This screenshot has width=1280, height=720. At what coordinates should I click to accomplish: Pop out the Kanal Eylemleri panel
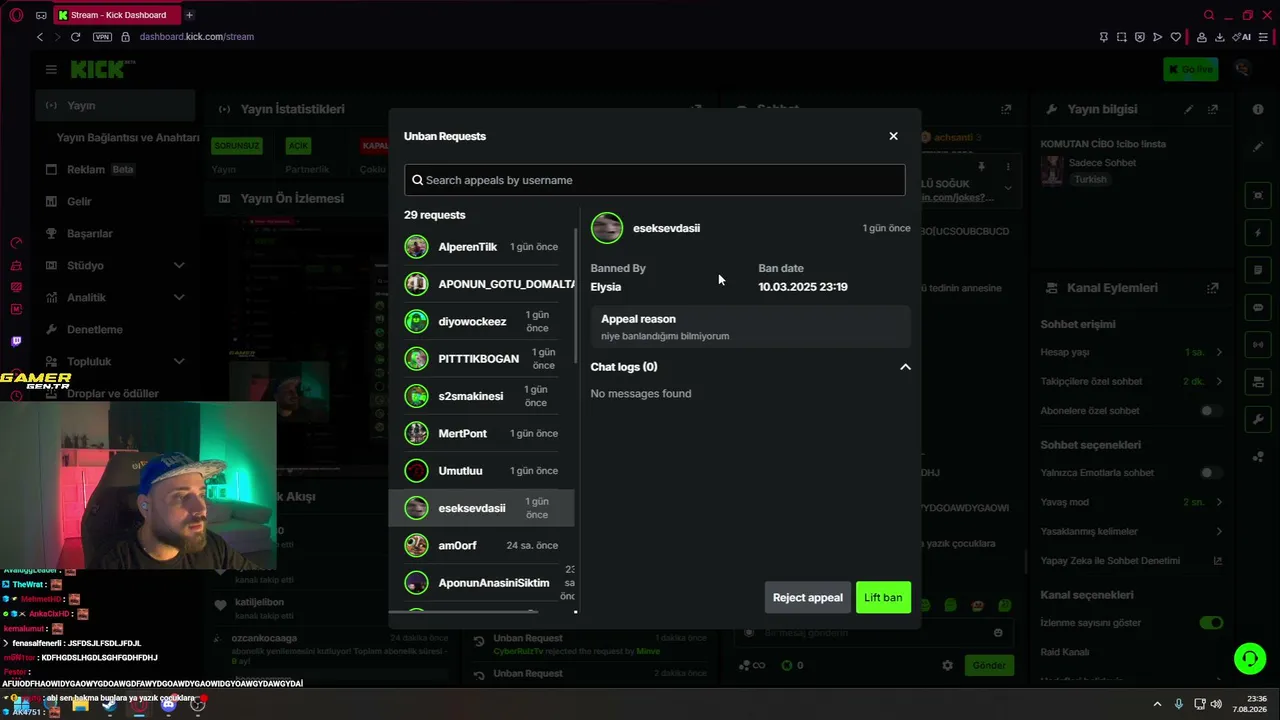click(x=1213, y=288)
